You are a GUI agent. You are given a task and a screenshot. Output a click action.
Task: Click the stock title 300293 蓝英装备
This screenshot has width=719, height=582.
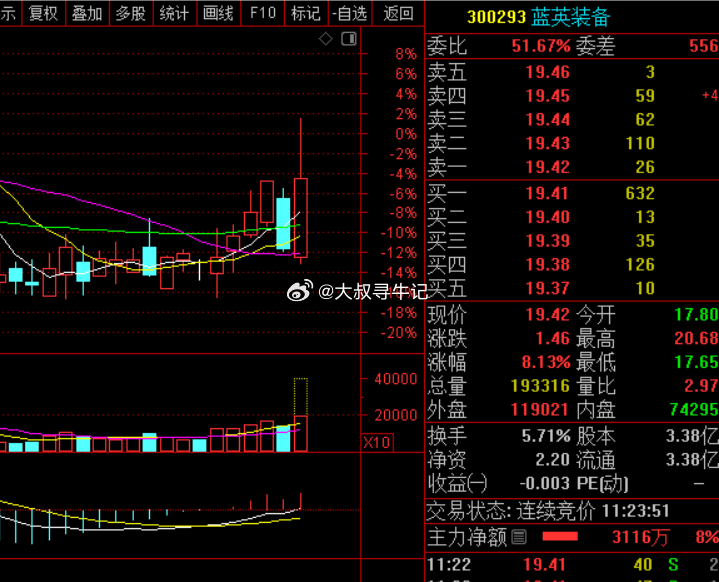538,17
